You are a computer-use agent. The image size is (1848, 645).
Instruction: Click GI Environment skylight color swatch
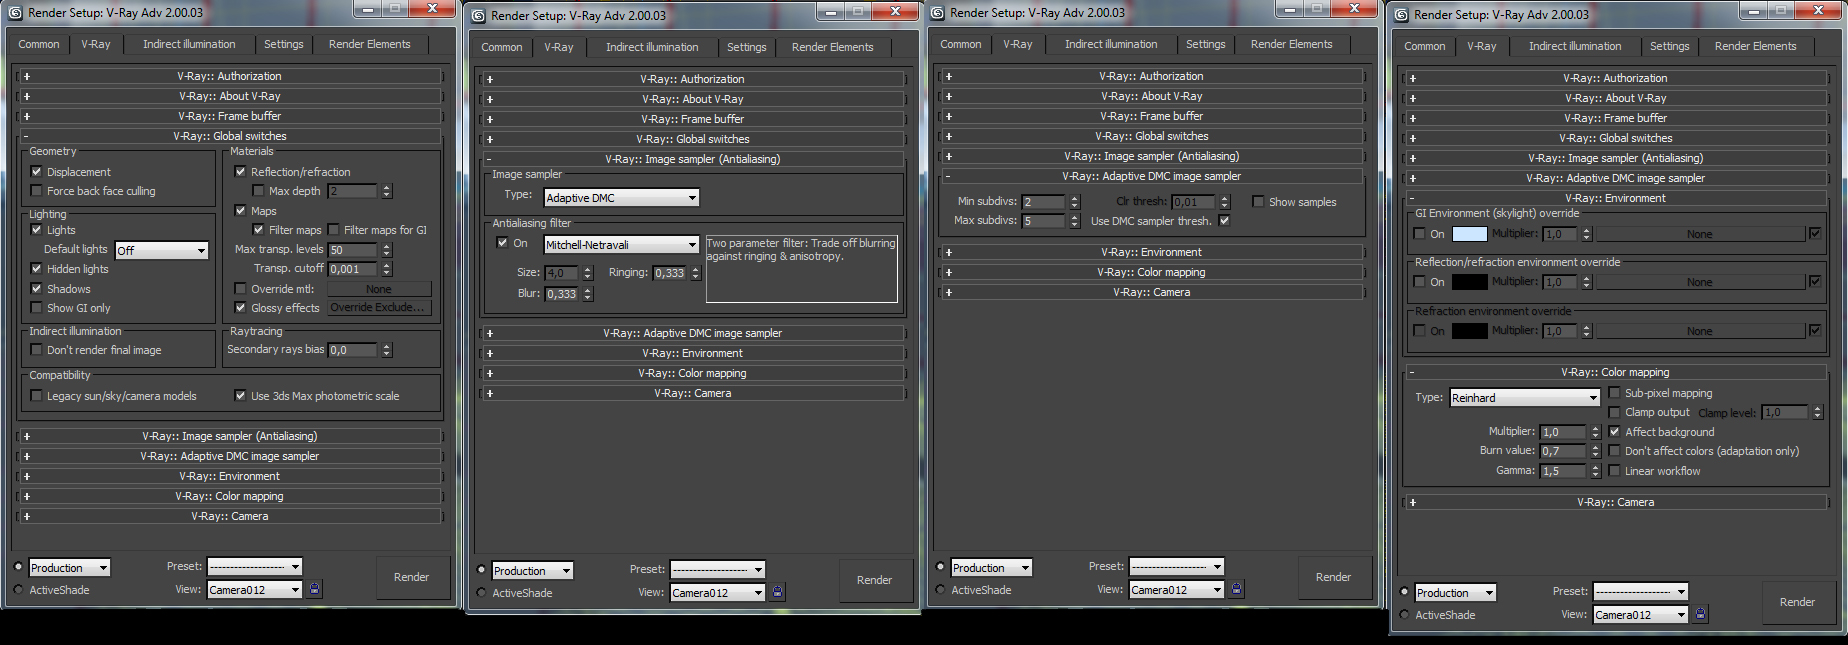coord(1469,234)
